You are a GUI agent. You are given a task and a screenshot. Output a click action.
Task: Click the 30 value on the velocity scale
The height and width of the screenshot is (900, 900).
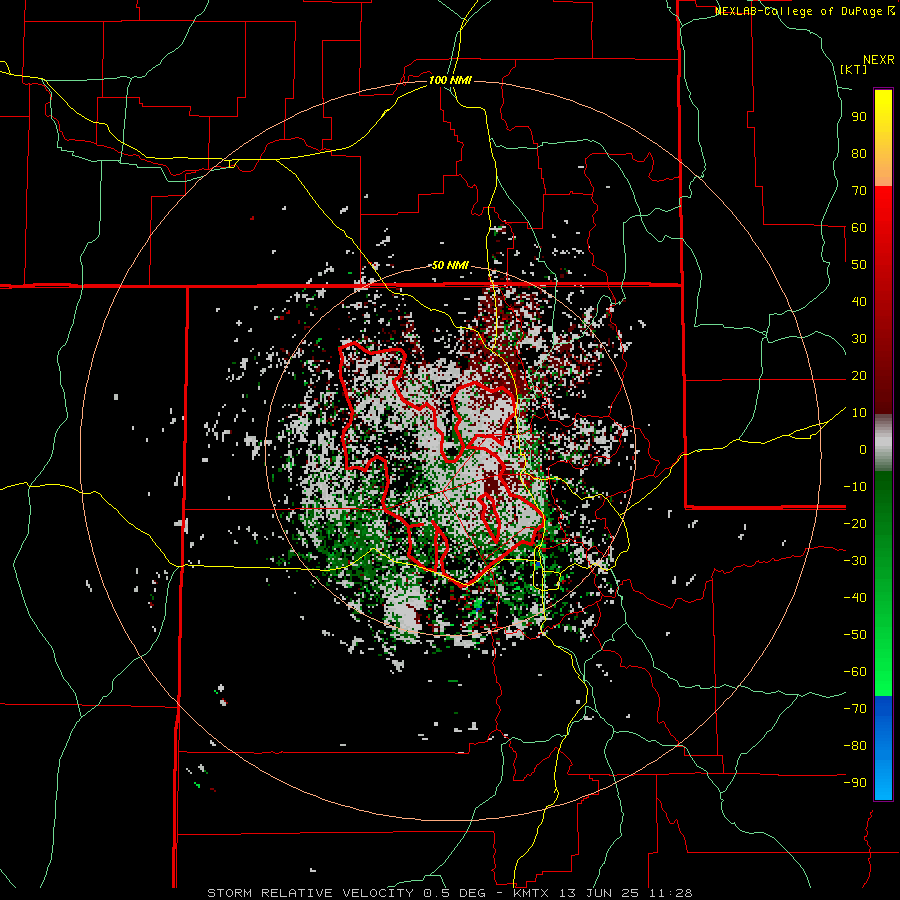click(x=859, y=339)
